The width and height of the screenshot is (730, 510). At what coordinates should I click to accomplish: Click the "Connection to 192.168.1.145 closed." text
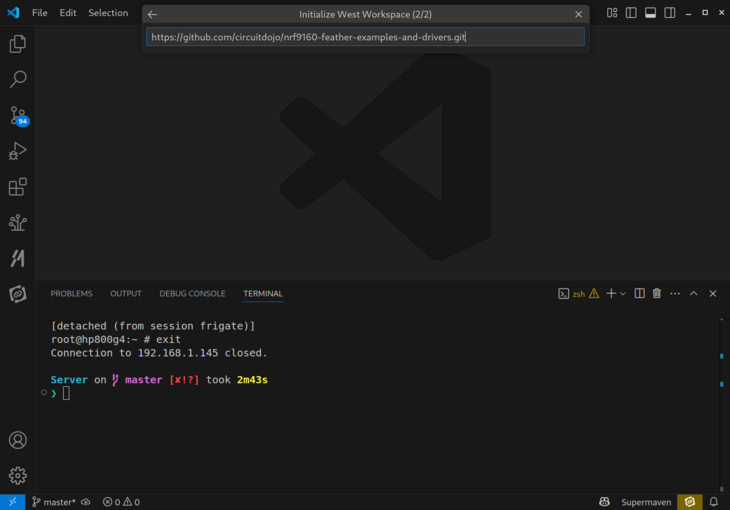[159, 353]
